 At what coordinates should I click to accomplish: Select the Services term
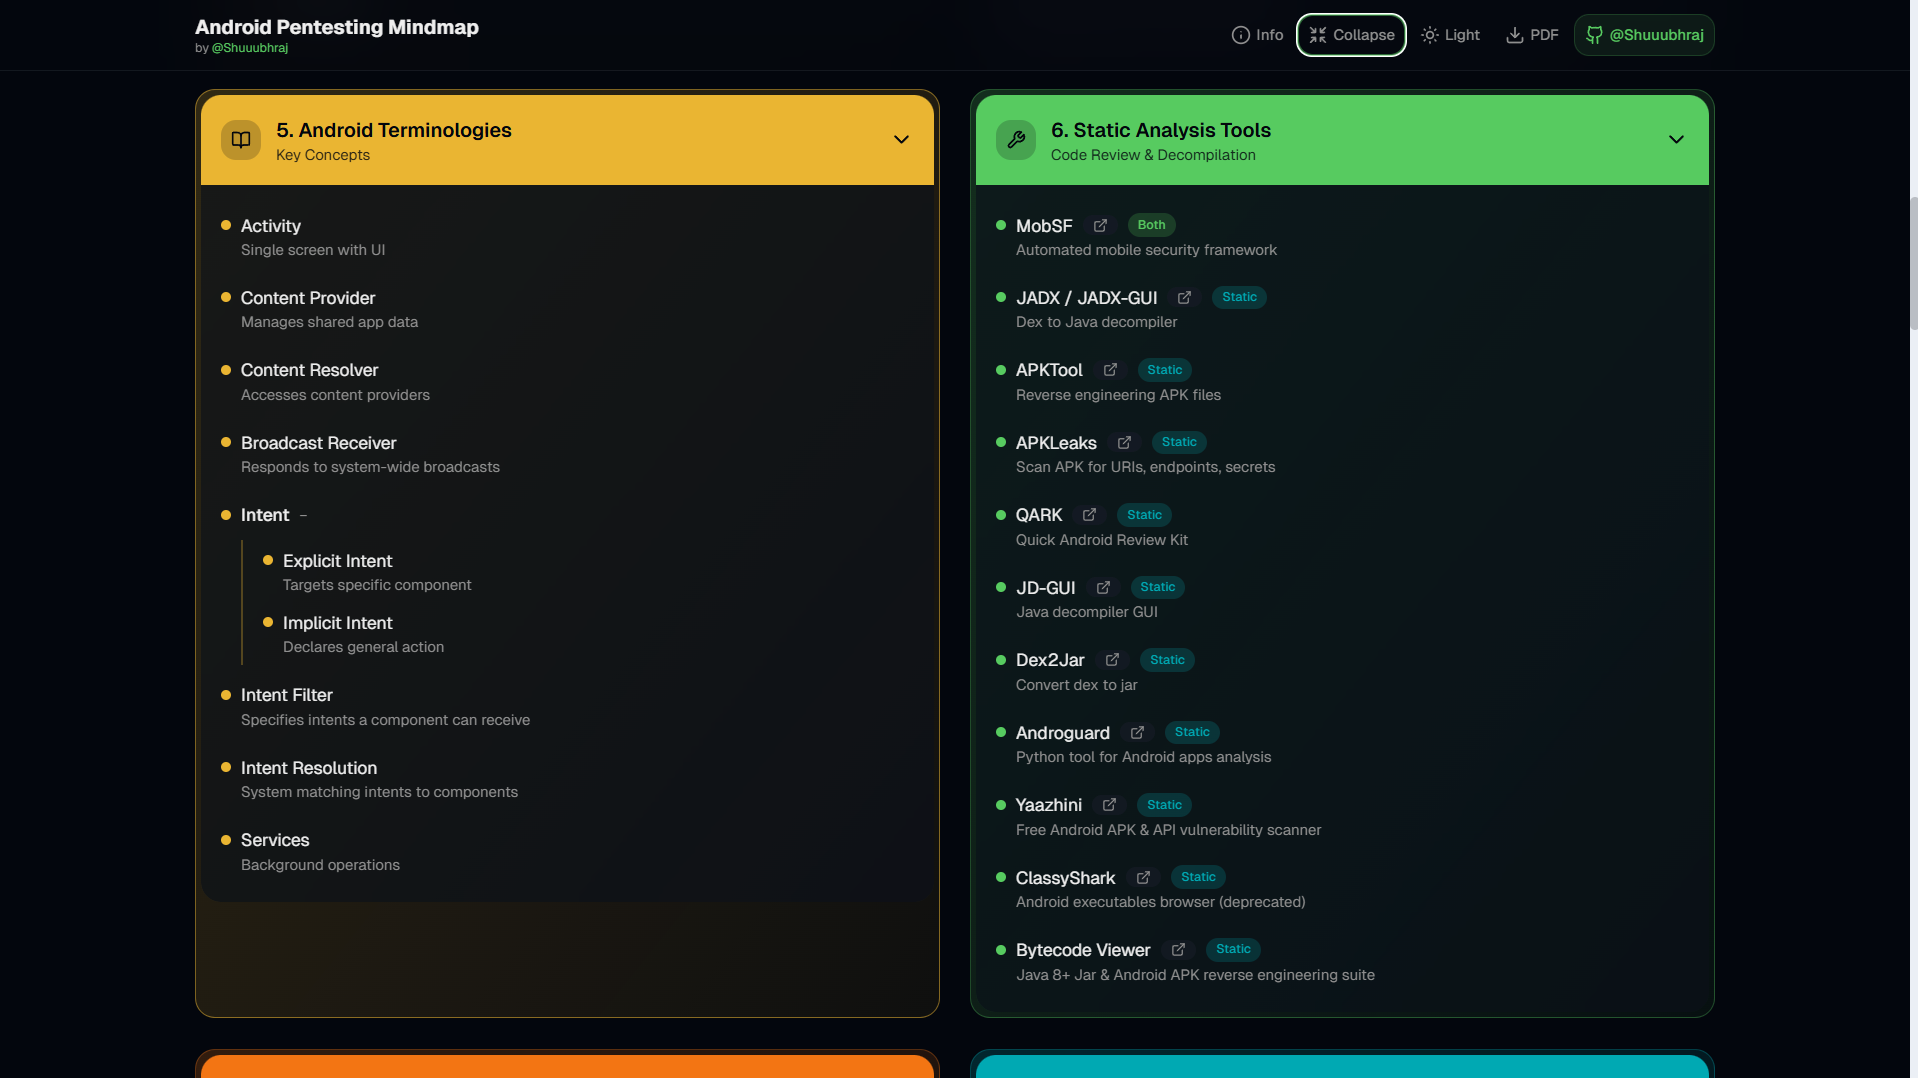point(275,840)
